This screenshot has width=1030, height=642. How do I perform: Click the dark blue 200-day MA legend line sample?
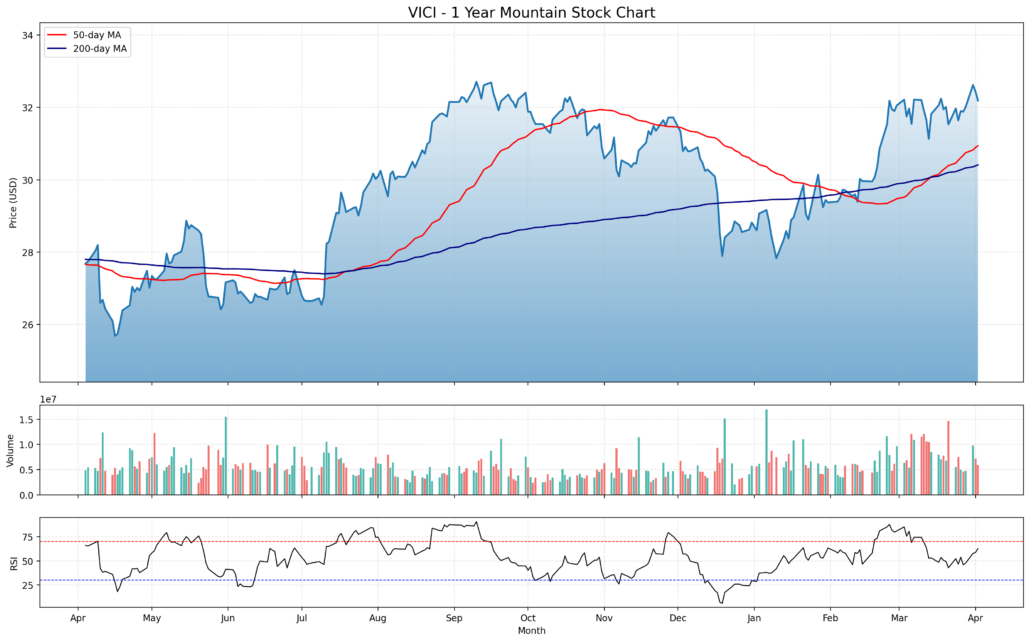pyautogui.click(x=57, y=49)
